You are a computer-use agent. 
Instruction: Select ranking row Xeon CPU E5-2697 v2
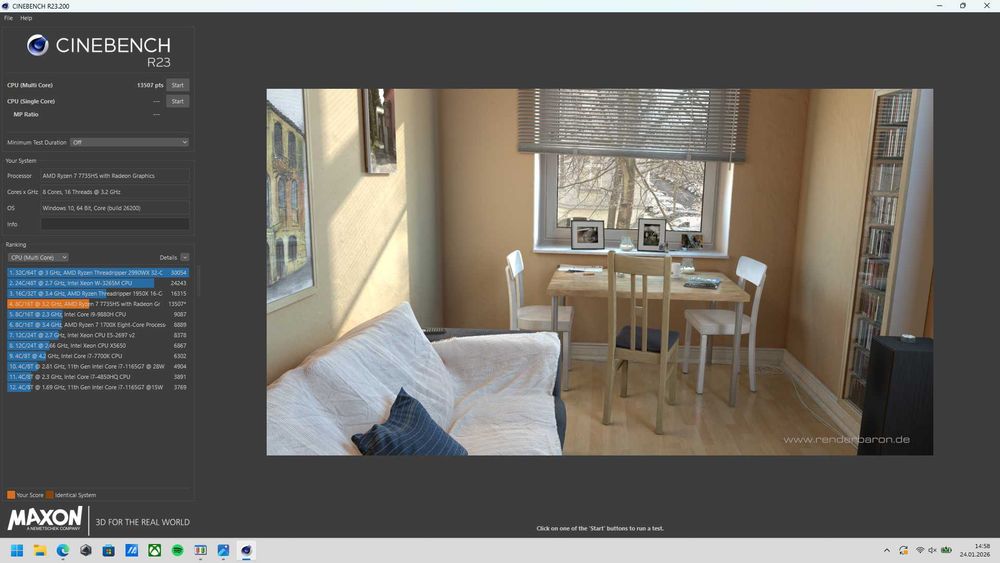coord(98,335)
